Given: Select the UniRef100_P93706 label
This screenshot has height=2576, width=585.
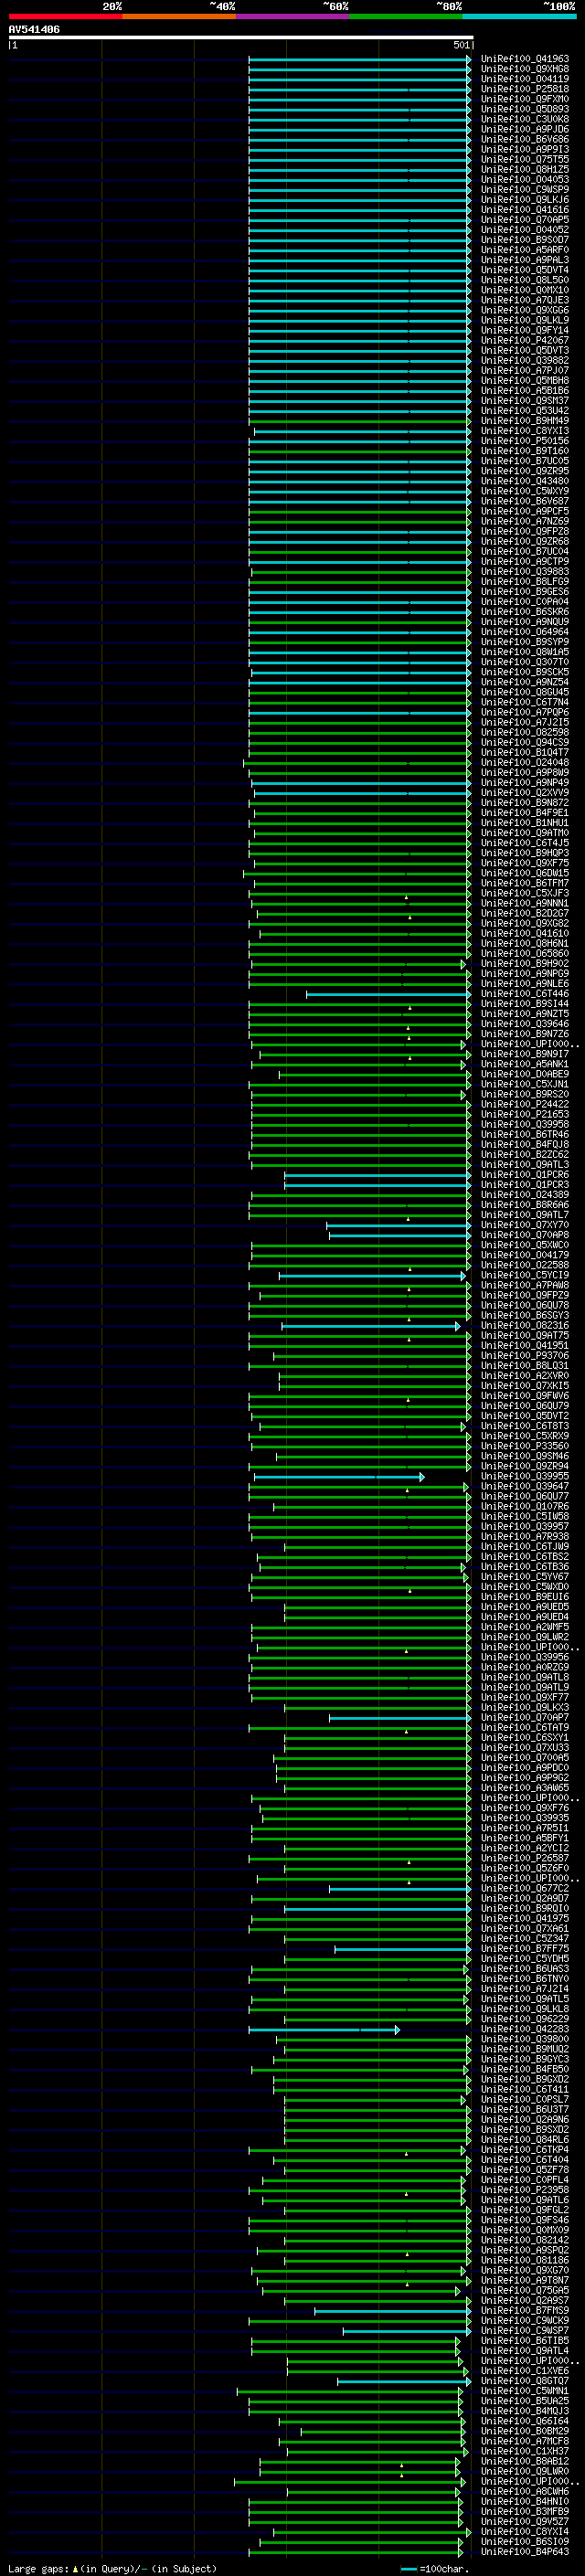Looking at the screenshot, I should [x=524, y=1356].
